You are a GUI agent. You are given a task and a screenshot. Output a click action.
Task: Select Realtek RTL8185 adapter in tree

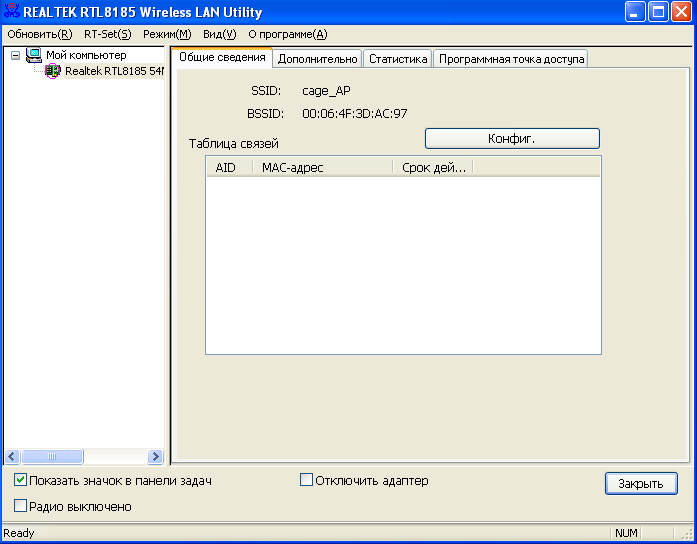pyautogui.click(x=115, y=71)
